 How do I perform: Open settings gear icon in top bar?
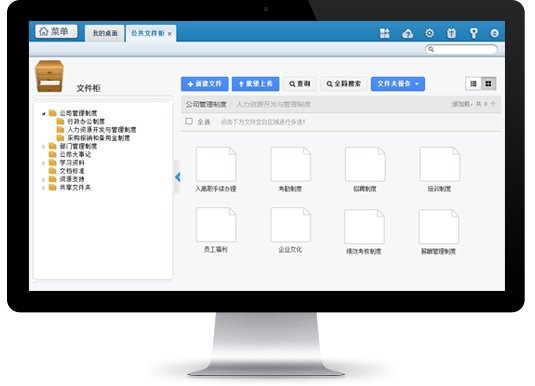tap(429, 33)
